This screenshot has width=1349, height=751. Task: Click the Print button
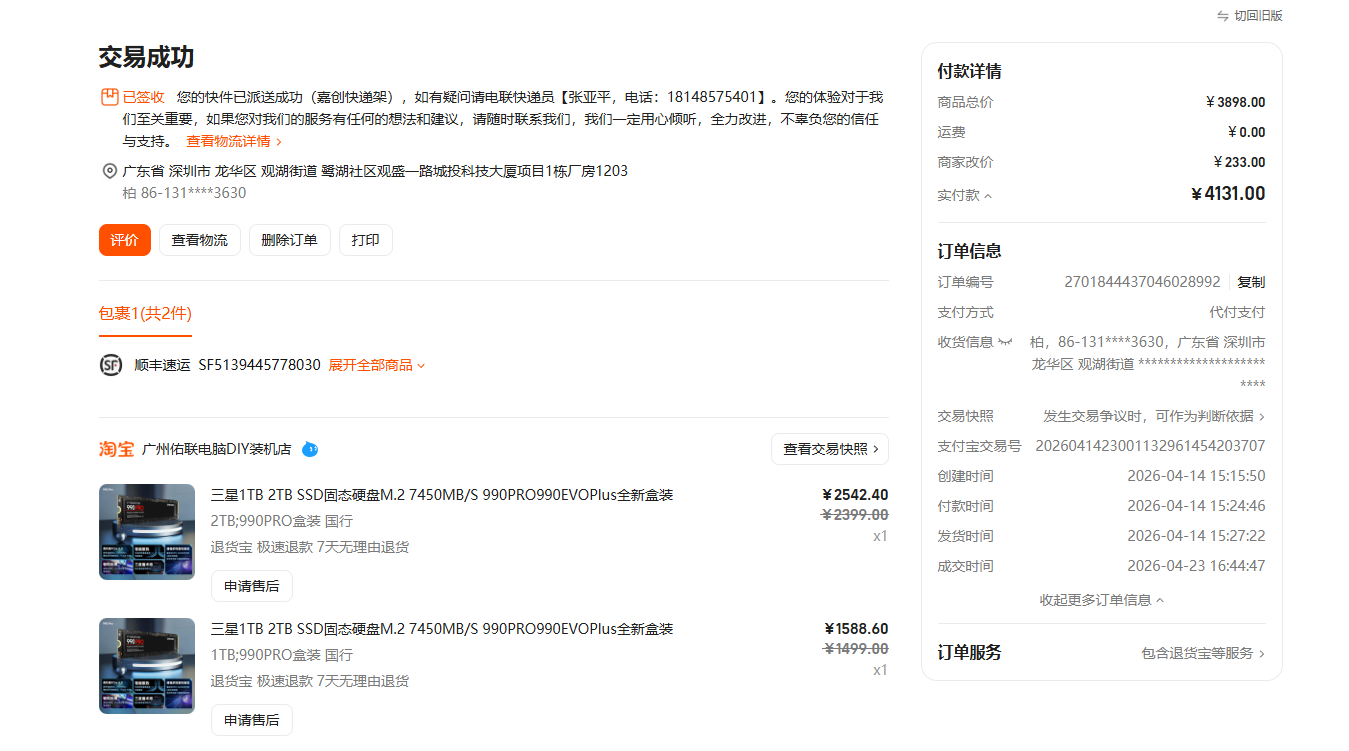(365, 240)
